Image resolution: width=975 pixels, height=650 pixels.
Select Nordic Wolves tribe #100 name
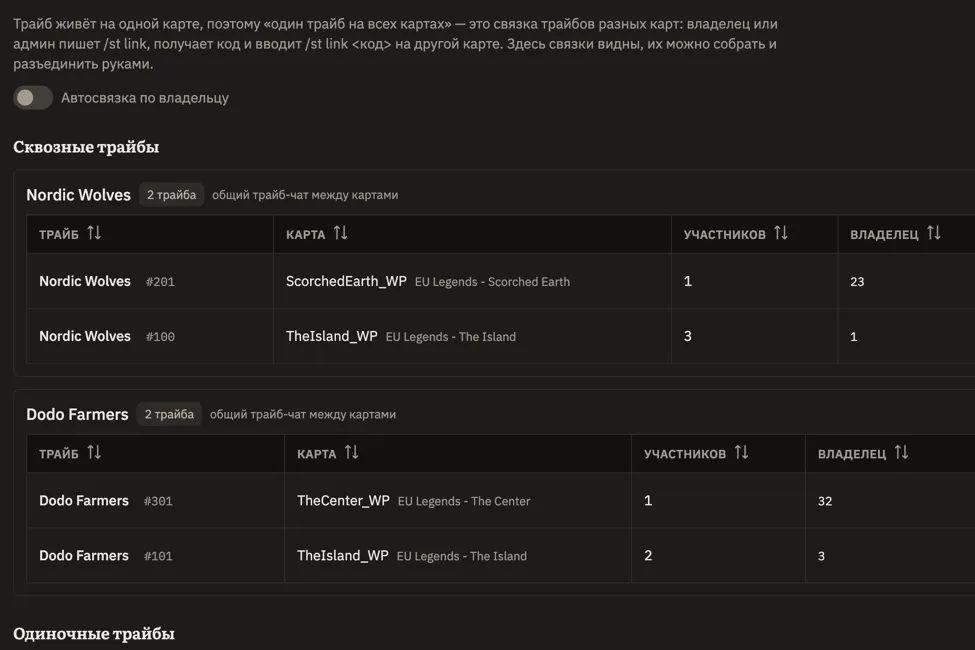coord(85,336)
